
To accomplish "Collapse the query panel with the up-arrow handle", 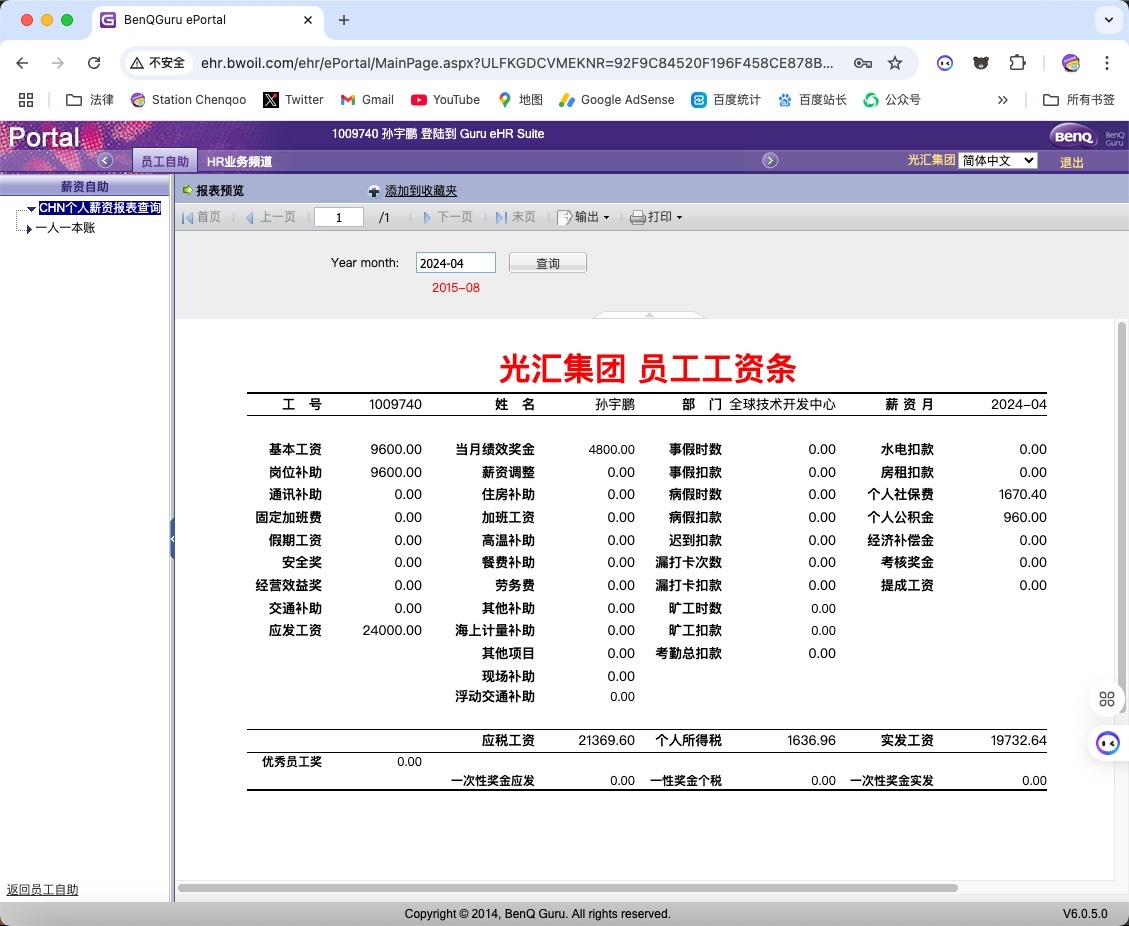I will 649,315.
